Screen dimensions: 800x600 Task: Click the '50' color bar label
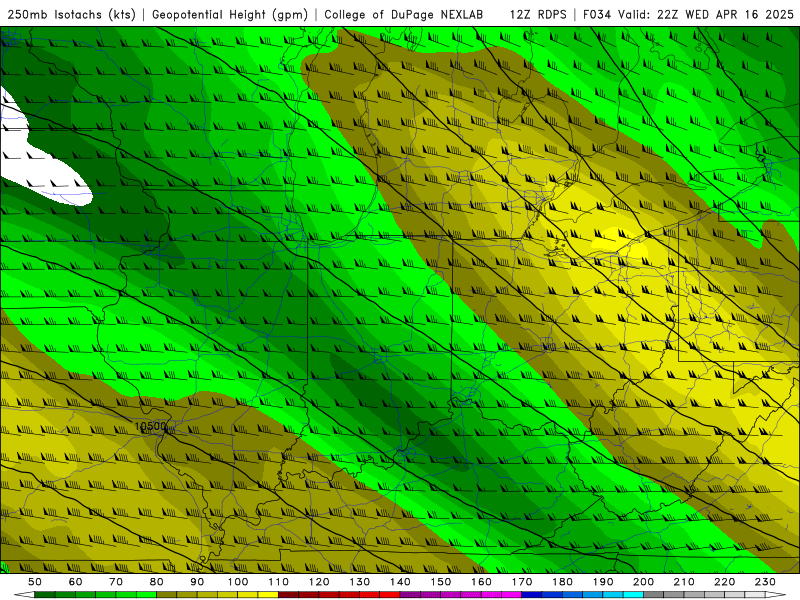point(35,582)
